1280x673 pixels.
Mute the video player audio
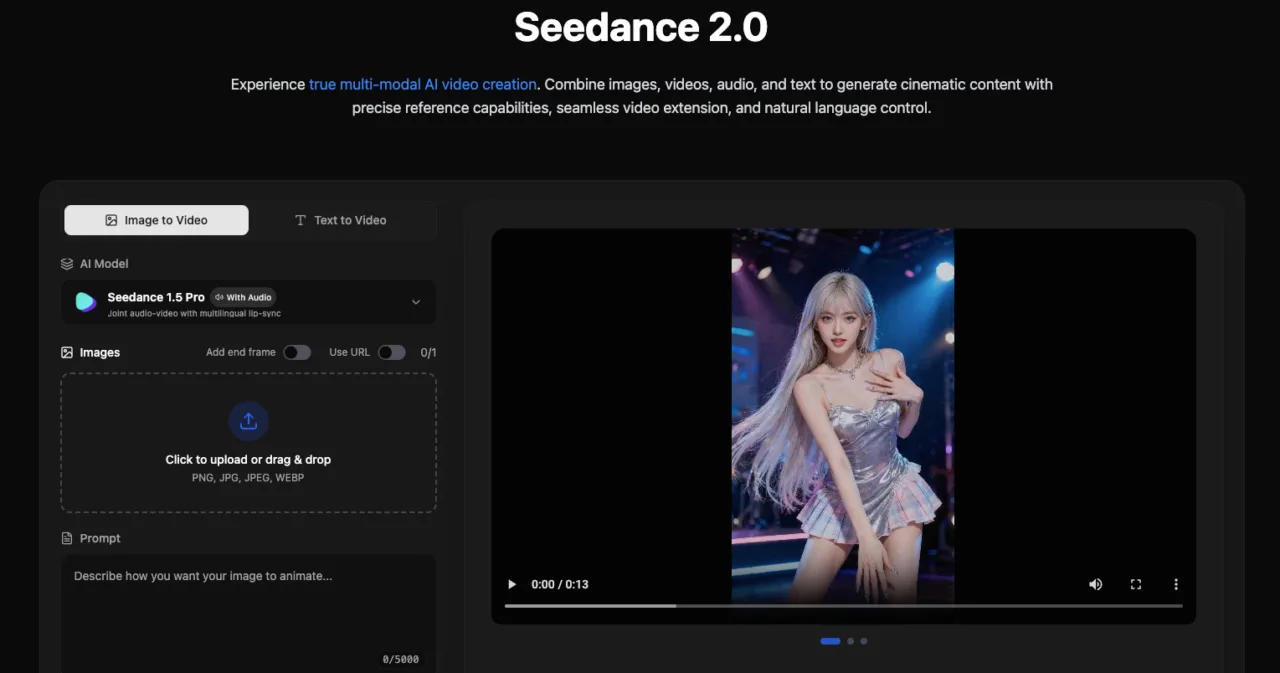(x=1095, y=584)
